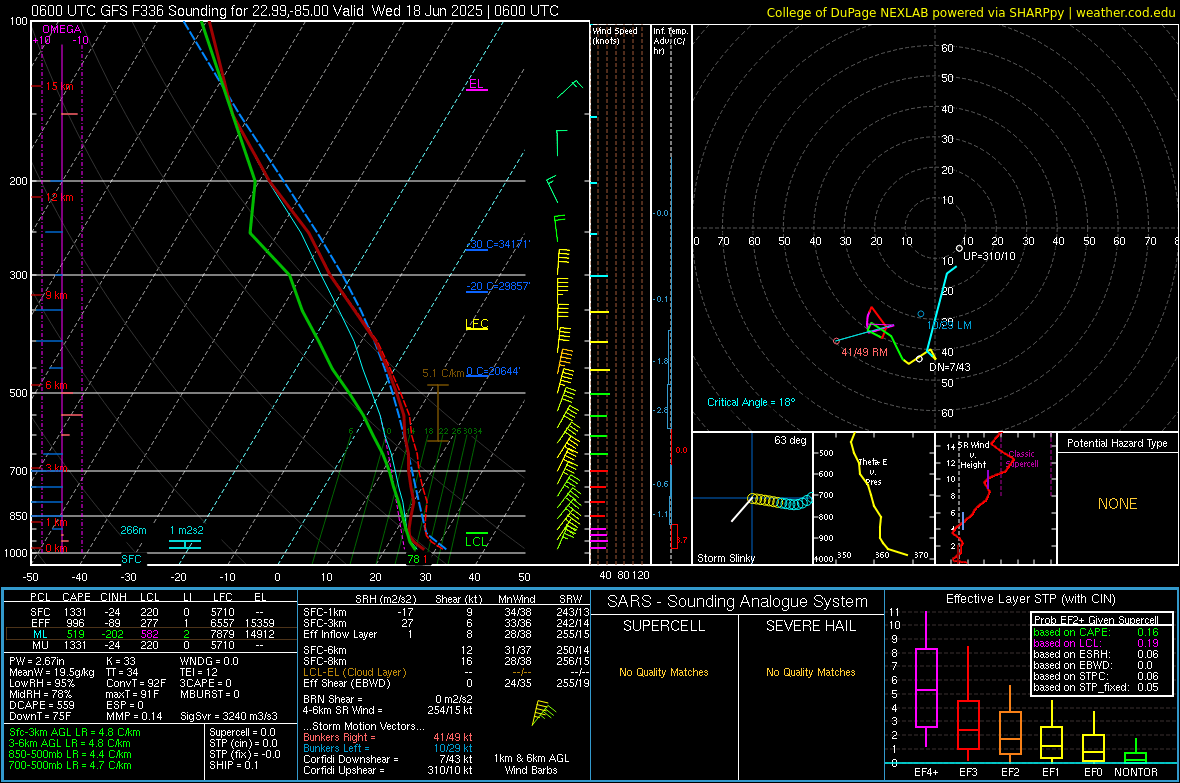Select the 15 km height marker
Screen dimensions: 1180x783
coord(59,87)
